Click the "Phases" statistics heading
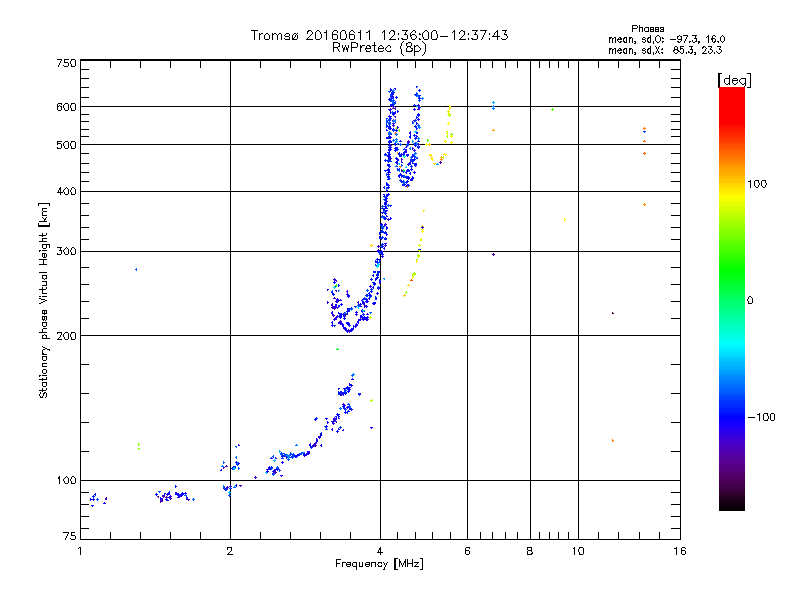 [x=647, y=29]
